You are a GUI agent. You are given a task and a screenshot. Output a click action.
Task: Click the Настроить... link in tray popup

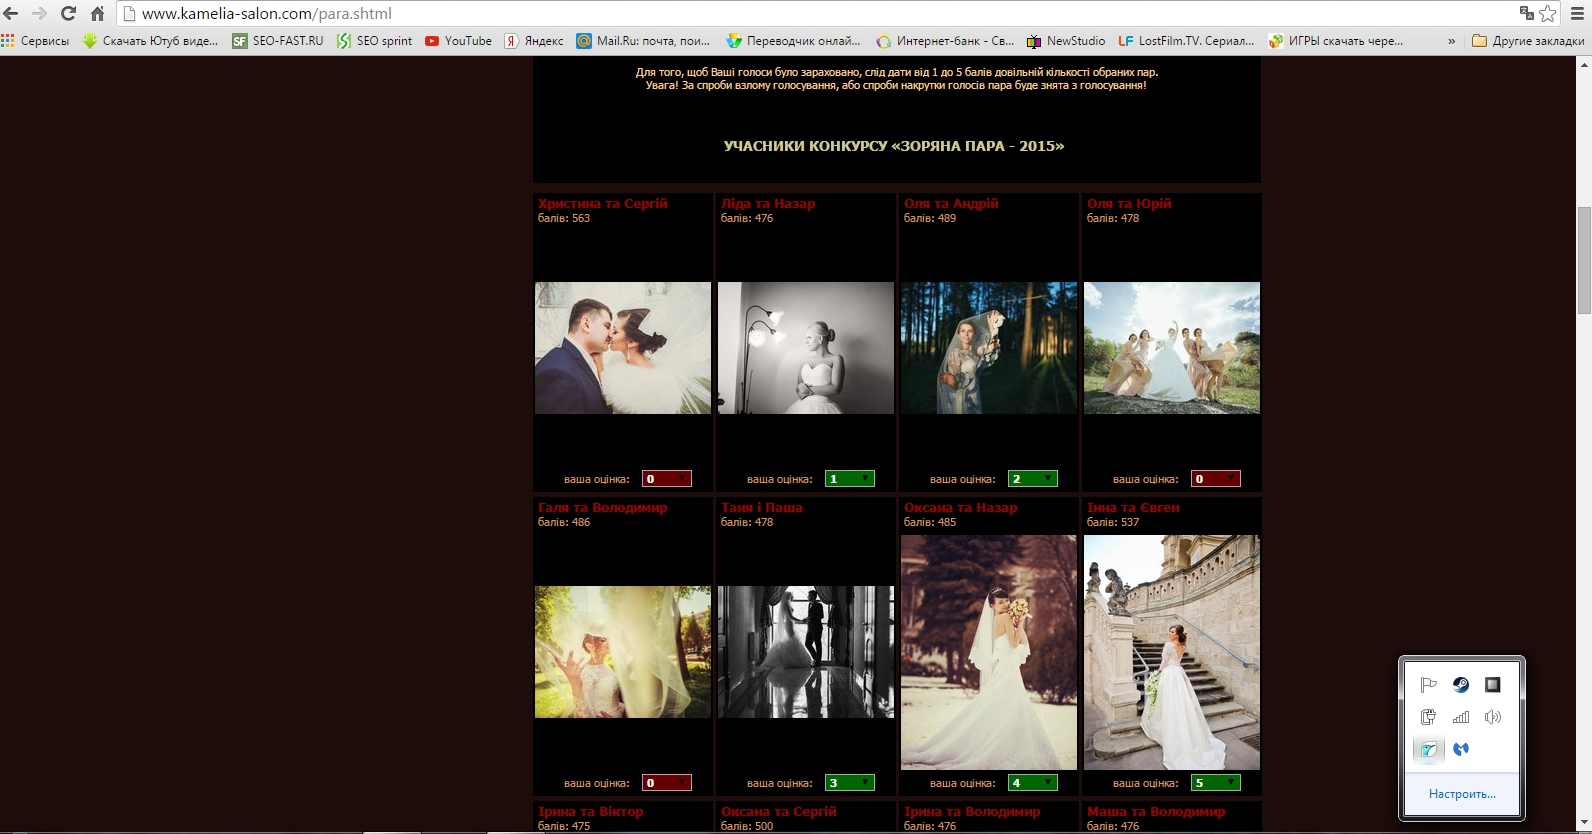(1462, 794)
